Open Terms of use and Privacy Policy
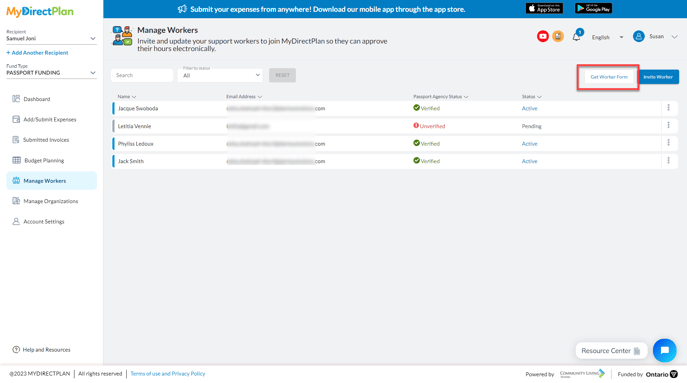 coord(168,373)
